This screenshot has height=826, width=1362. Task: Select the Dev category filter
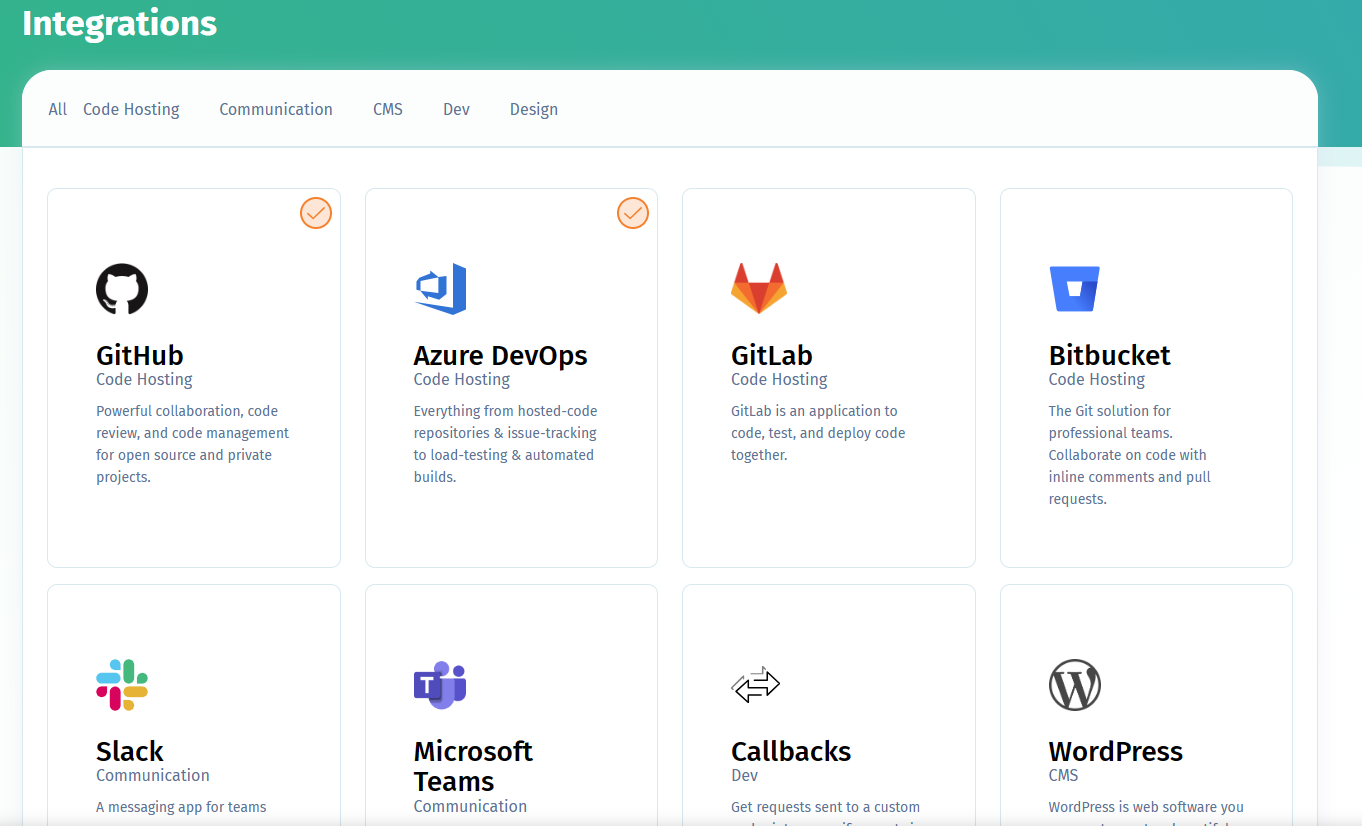456,109
